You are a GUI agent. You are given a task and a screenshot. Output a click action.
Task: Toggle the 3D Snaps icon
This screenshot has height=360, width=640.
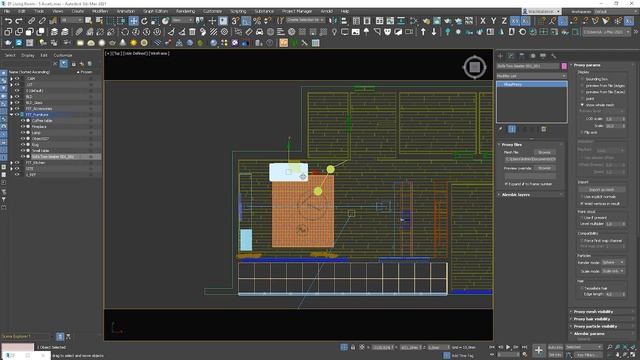click(236, 20)
